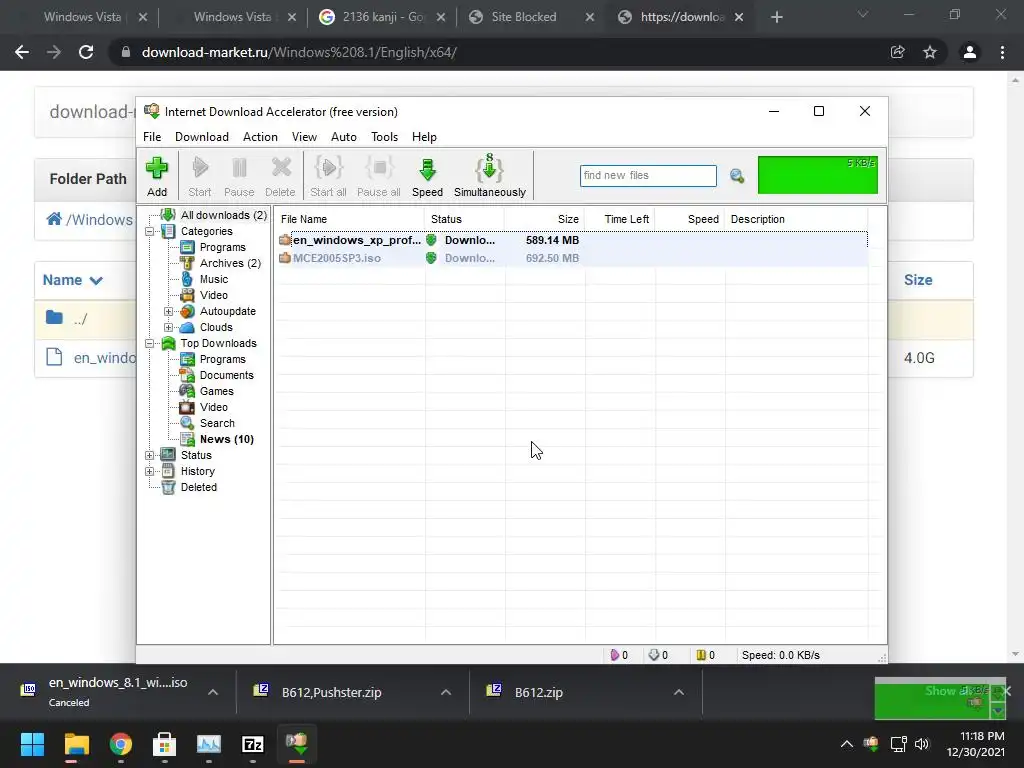Open File Explorer from the taskbar
Screen dimensions: 1024x768
coord(76,744)
